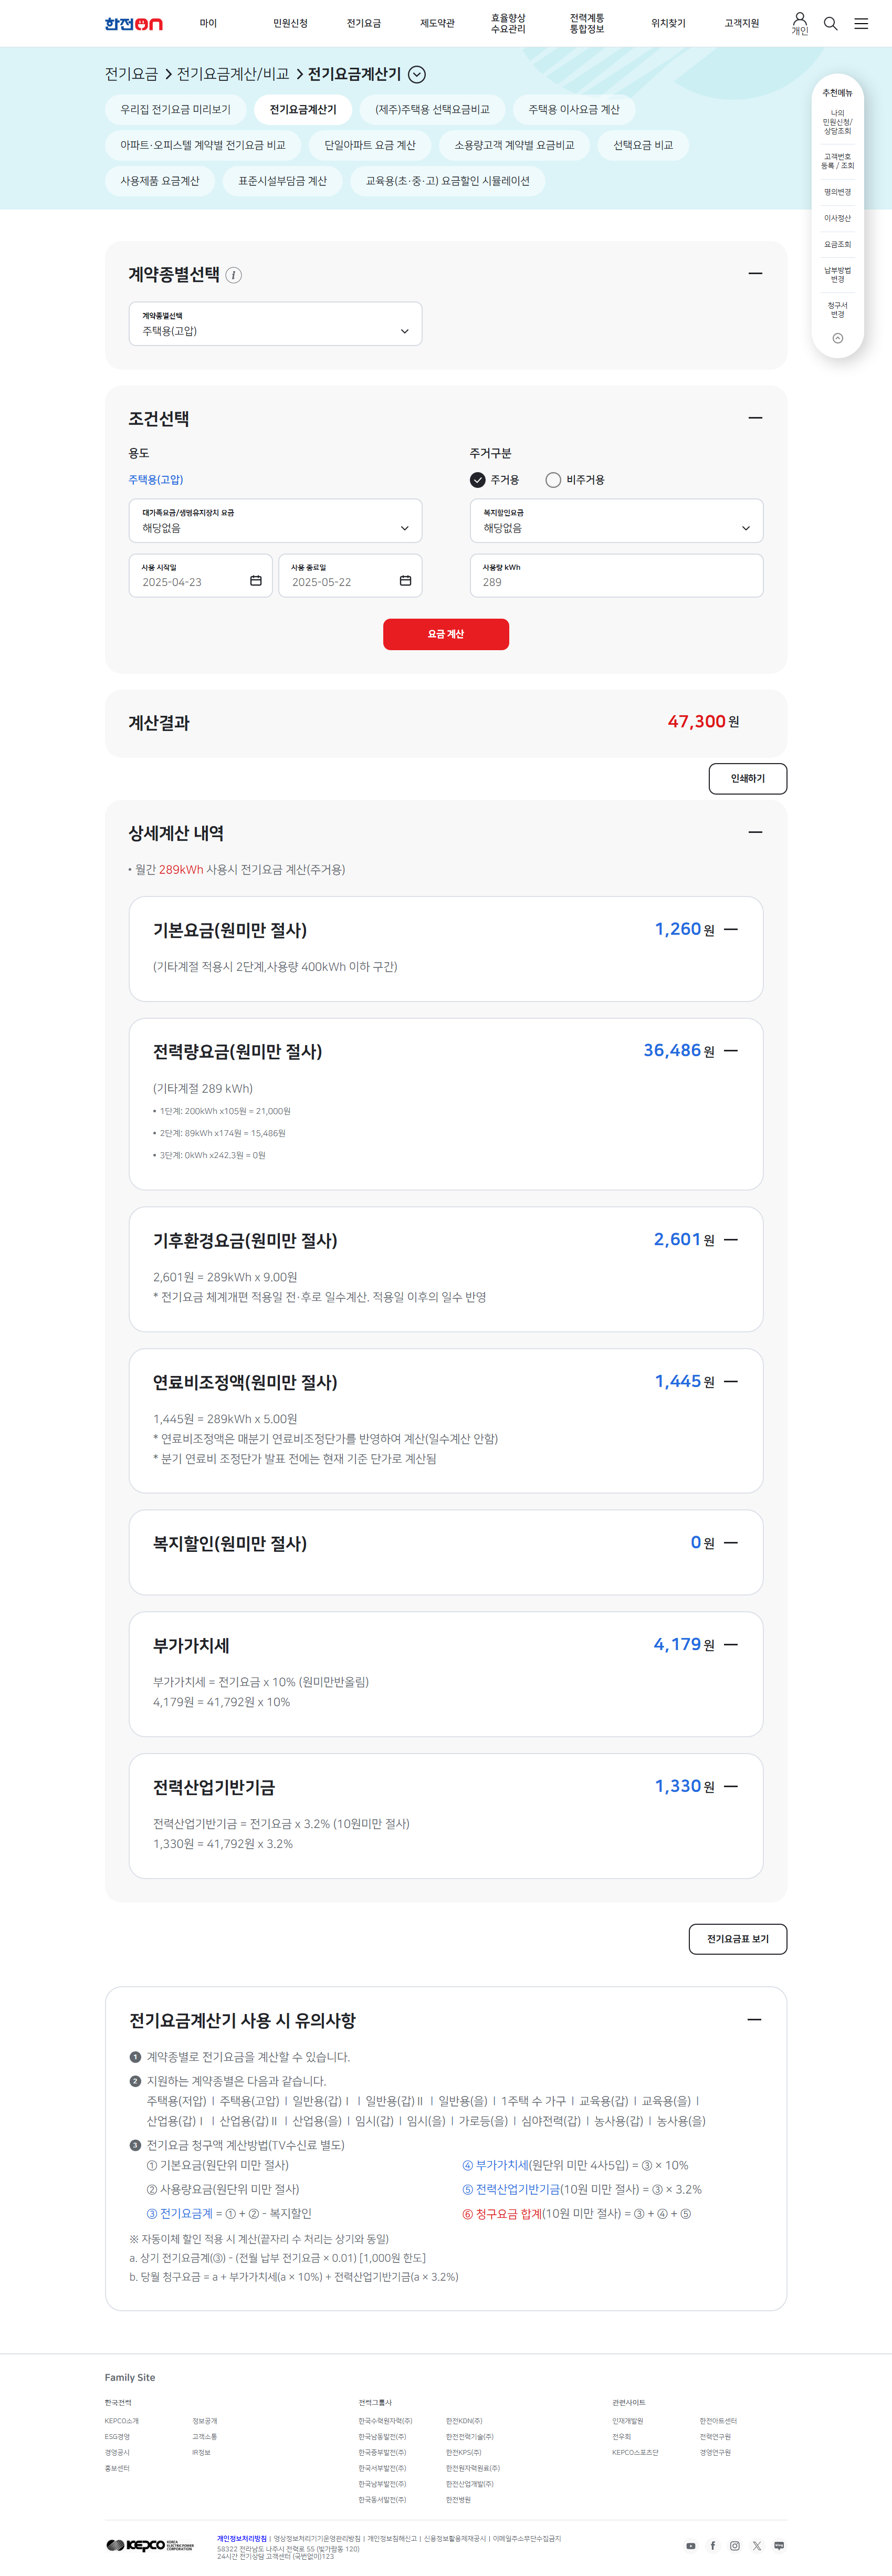Open the 계약종별선택 주택용(고압) dropdown
This screenshot has width=892, height=2576.
275,324
